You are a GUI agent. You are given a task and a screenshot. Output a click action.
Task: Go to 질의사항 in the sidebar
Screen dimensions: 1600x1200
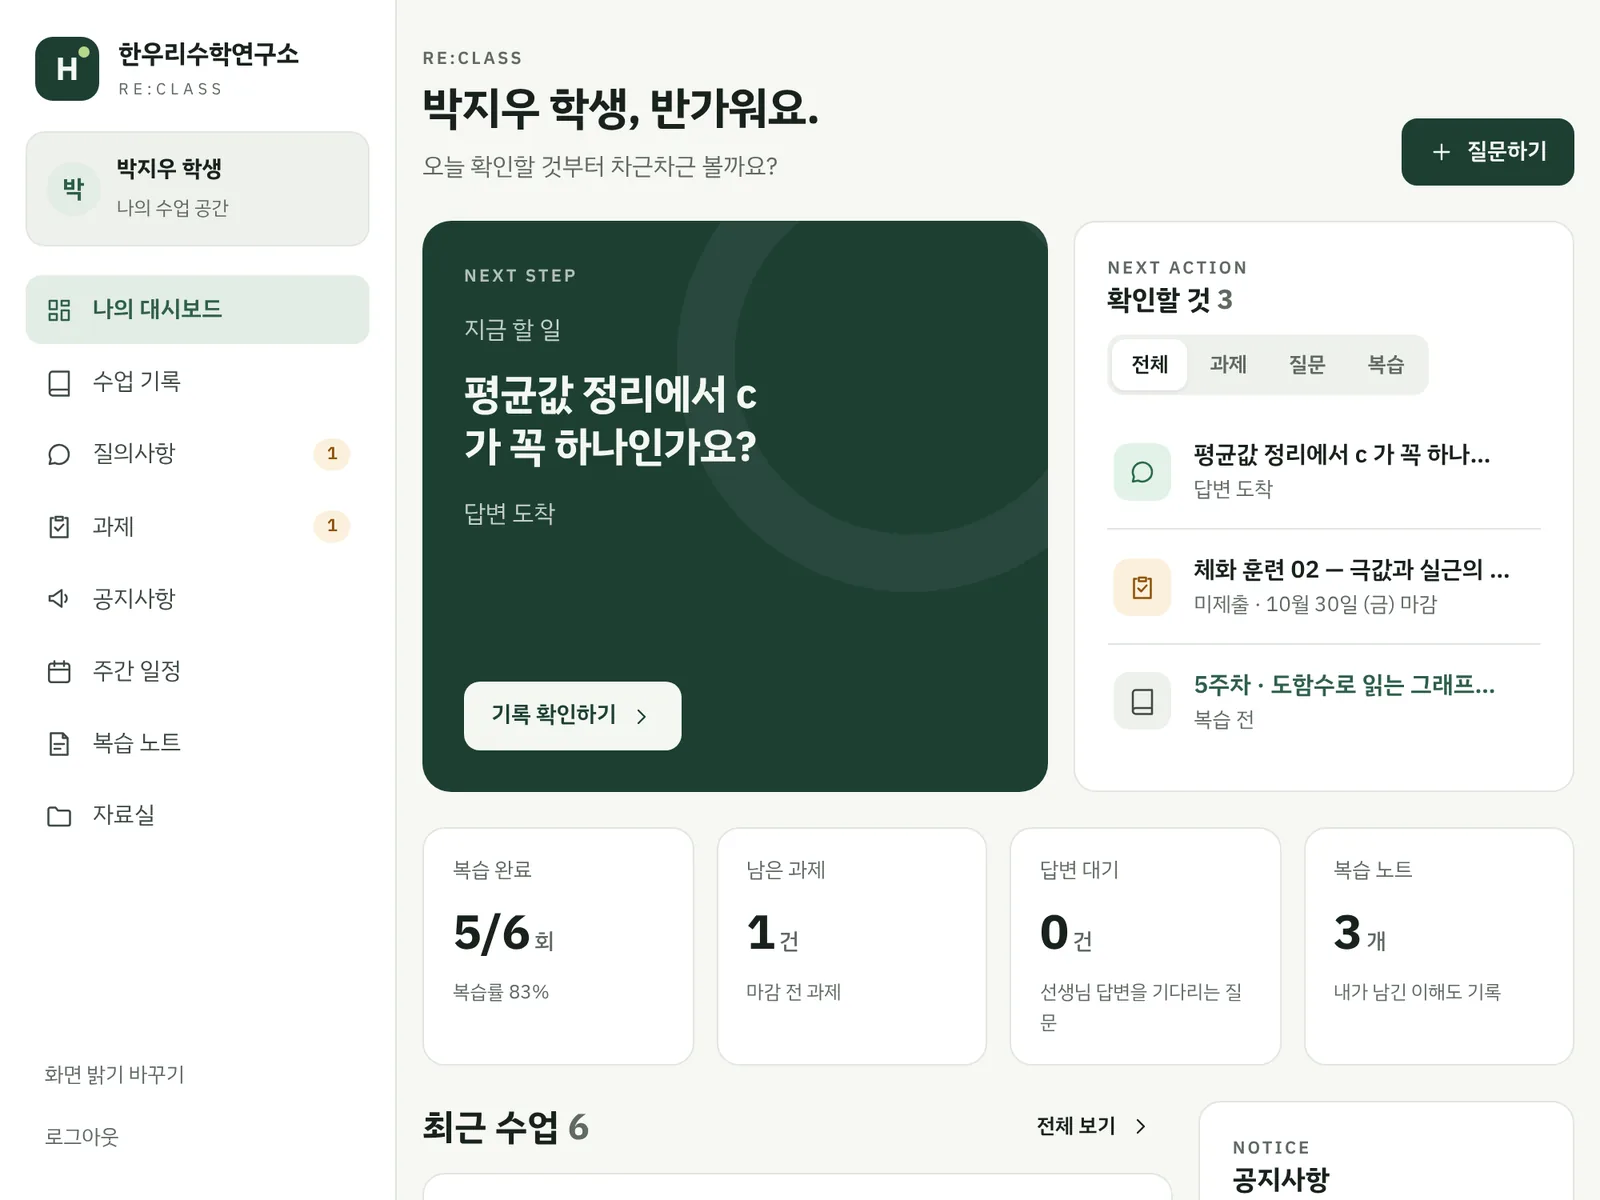pos(197,454)
